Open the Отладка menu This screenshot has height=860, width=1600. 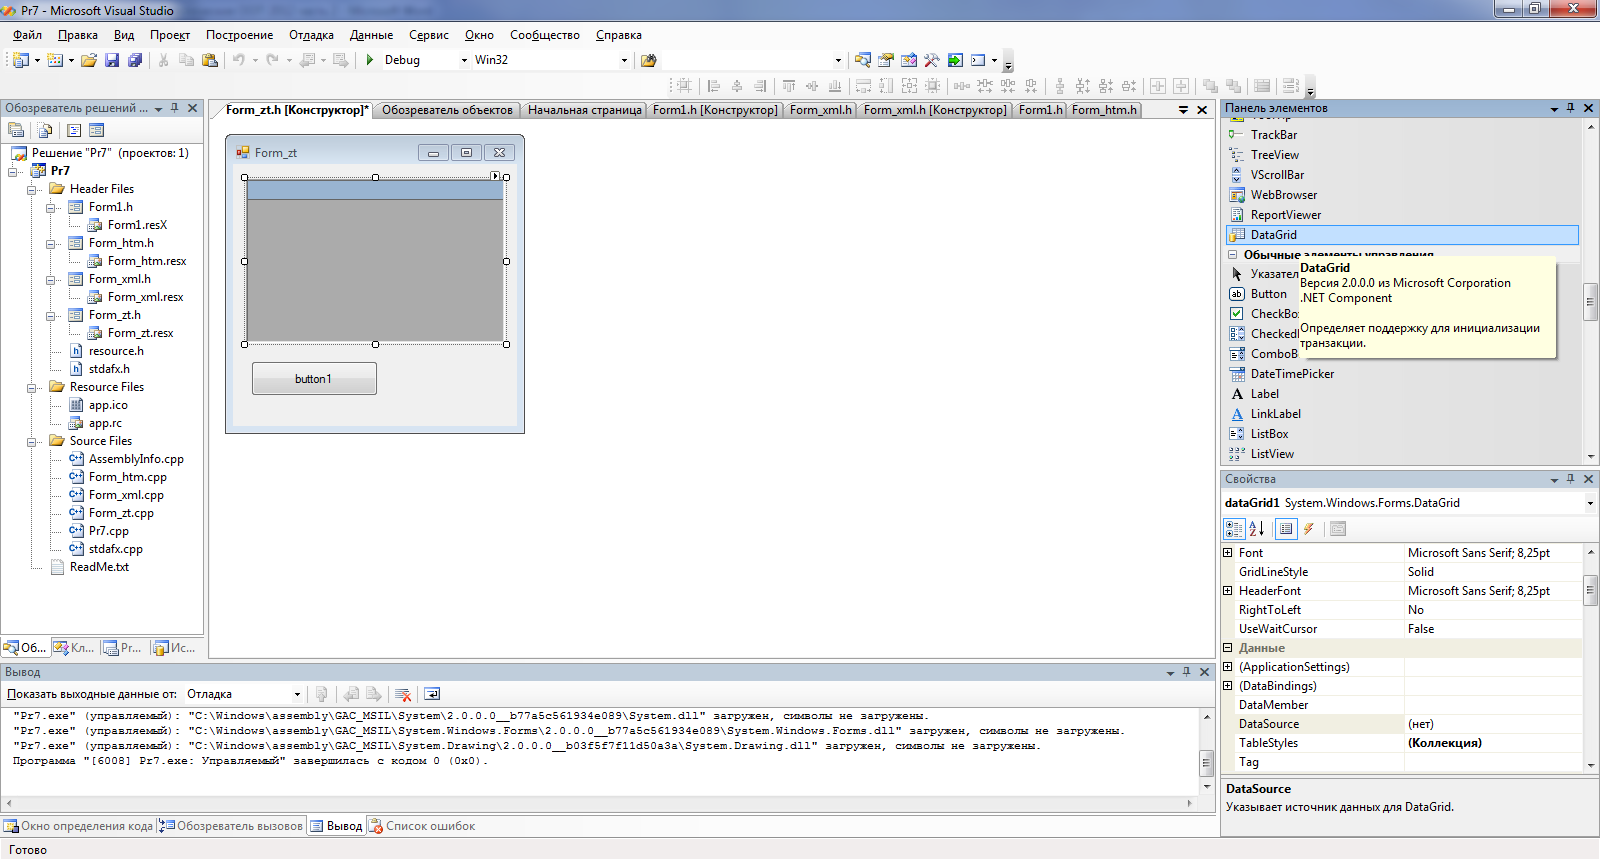(x=312, y=35)
